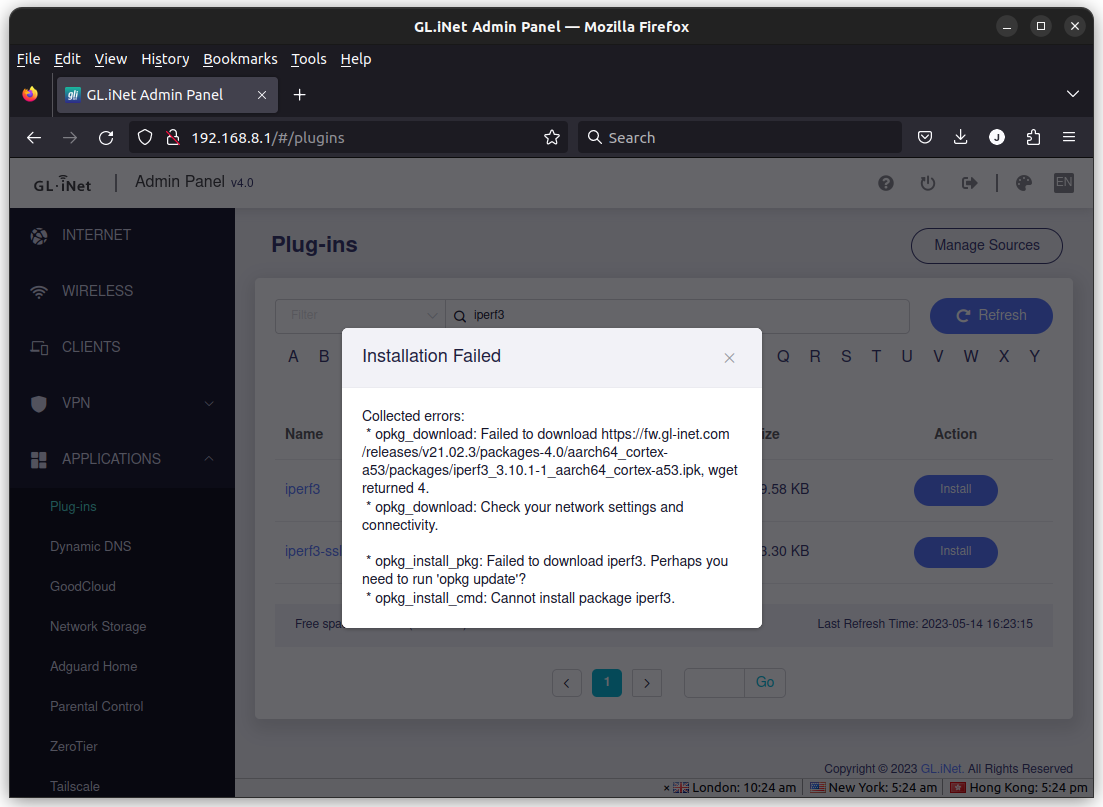Image resolution: width=1103 pixels, height=807 pixels.
Task: Click the logout icon in header
Action: pos(969,183)
